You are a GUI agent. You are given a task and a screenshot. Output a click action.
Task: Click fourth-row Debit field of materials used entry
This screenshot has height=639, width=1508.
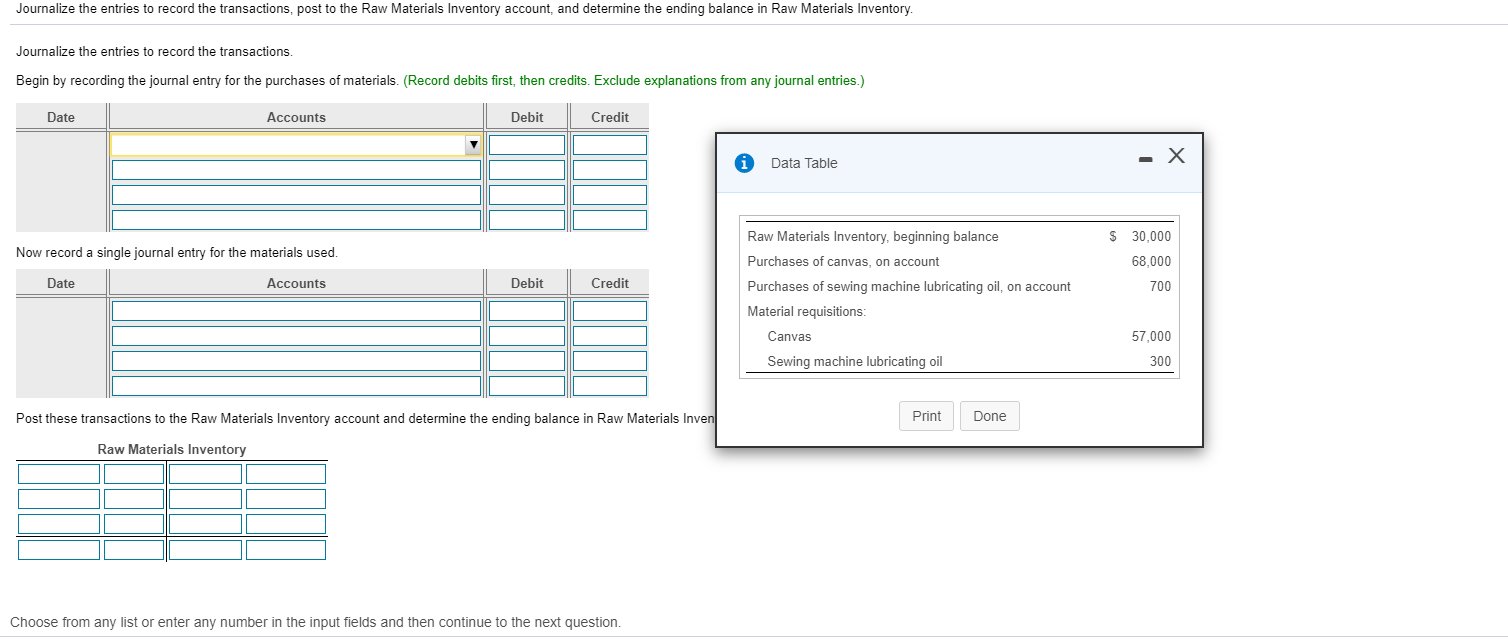pyautogui.click(x=527, y=386)
